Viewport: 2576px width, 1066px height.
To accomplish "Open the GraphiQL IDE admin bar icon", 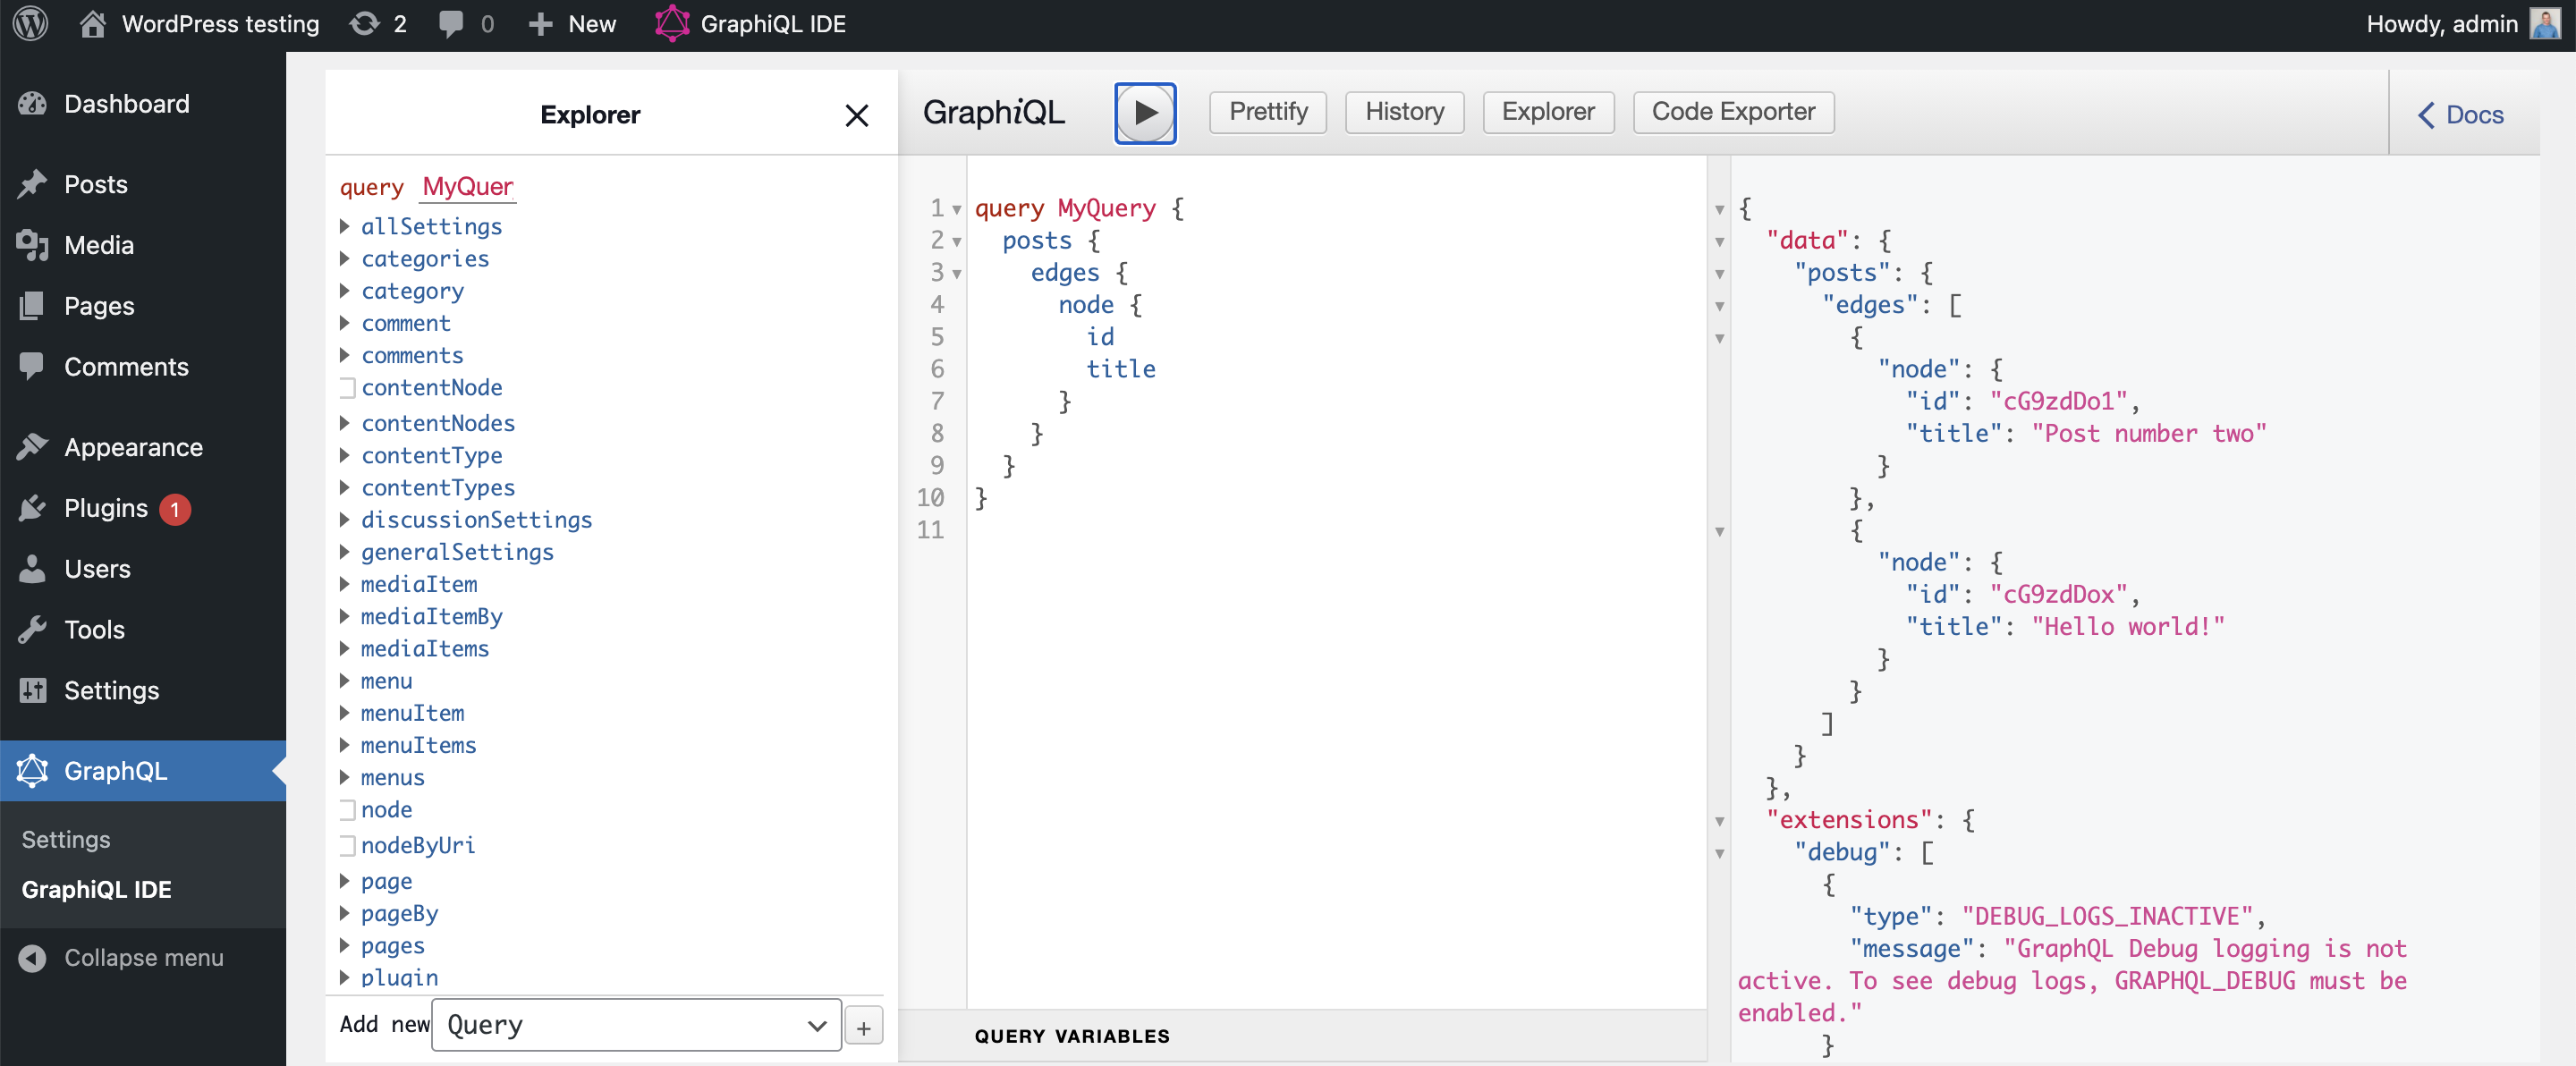I will click(672, 24).
